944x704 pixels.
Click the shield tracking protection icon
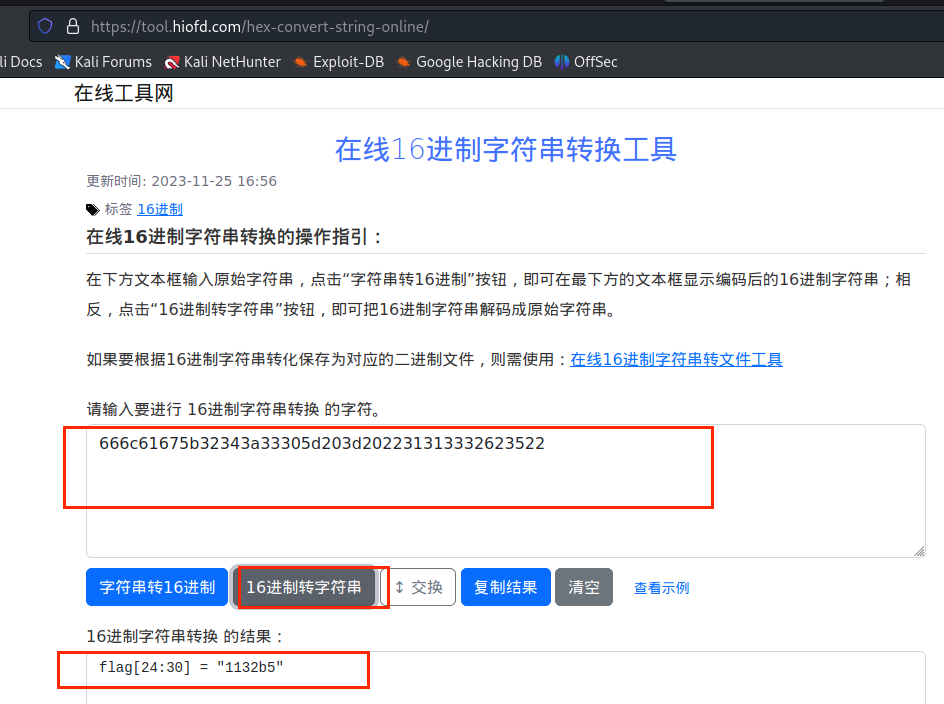pyautogui.click(x=45, y=26)
